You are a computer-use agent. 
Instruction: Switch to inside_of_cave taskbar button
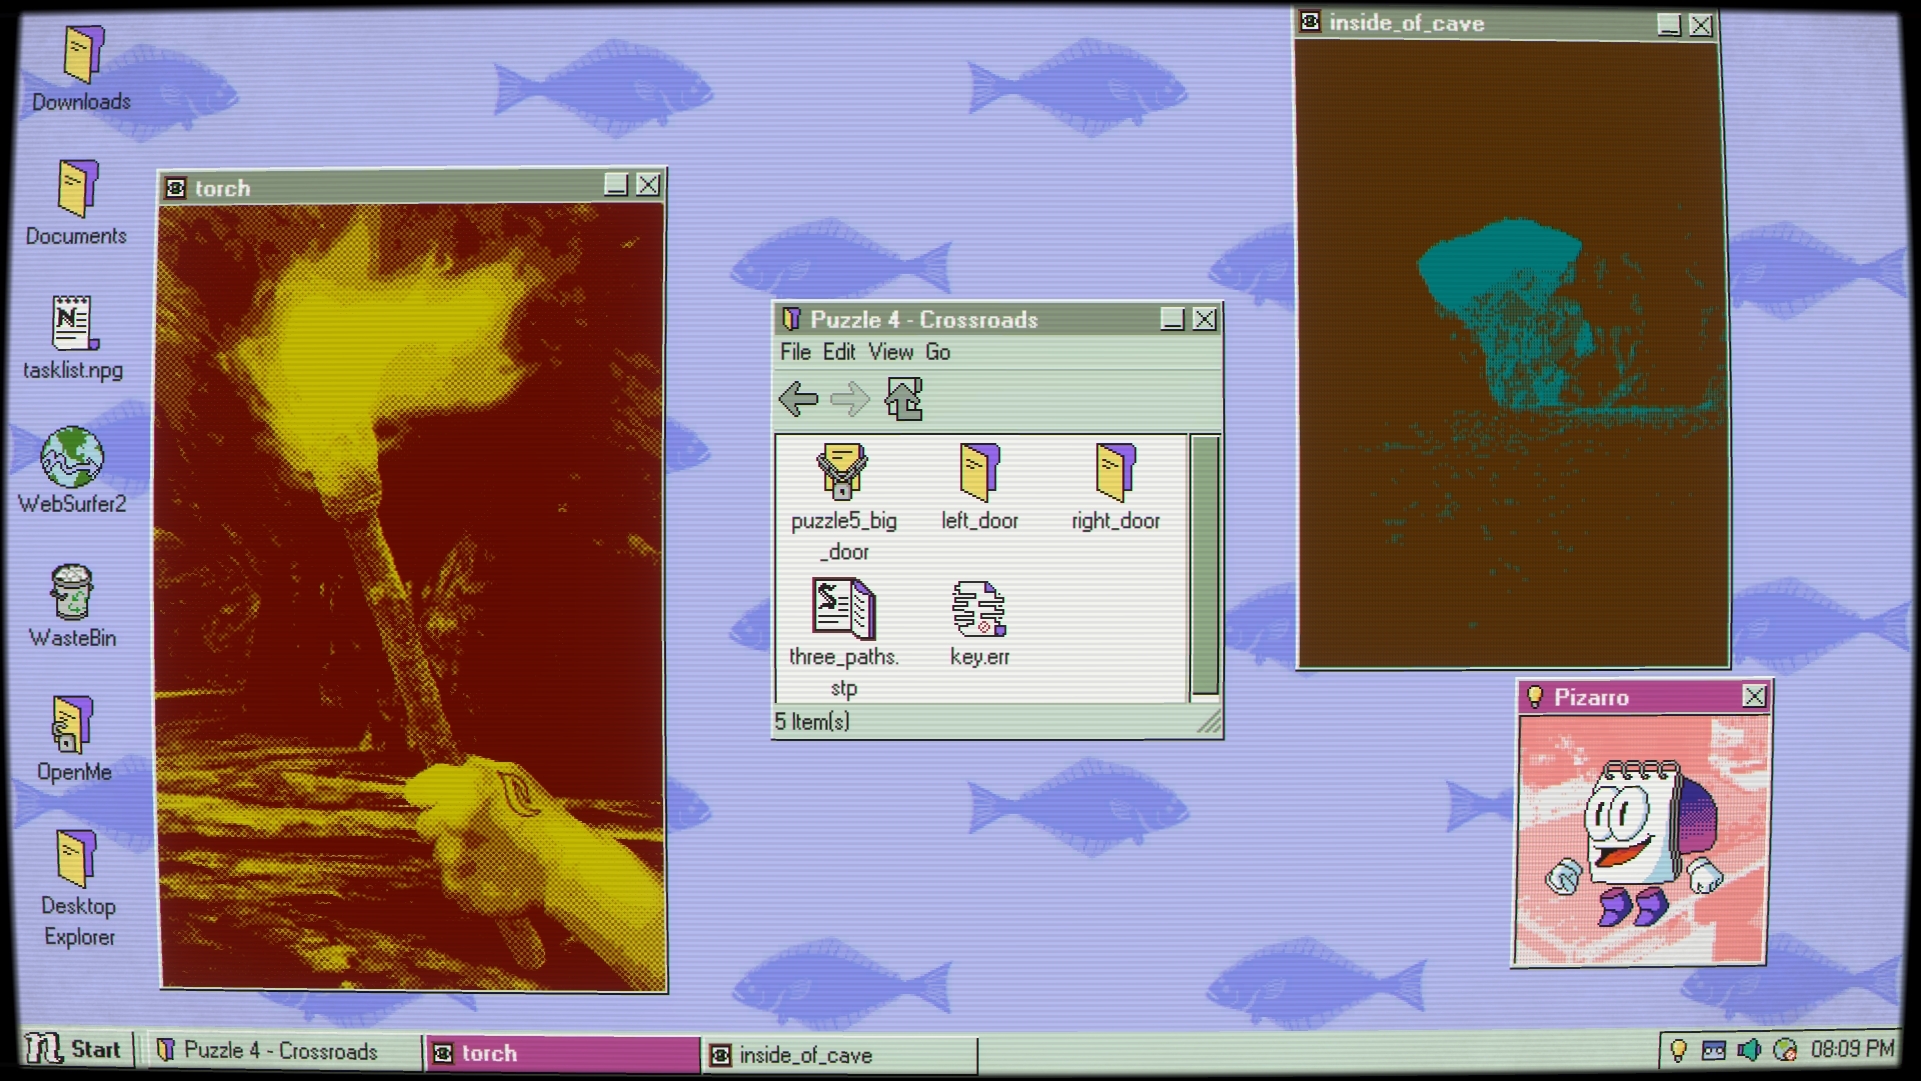coord(838,1055)
